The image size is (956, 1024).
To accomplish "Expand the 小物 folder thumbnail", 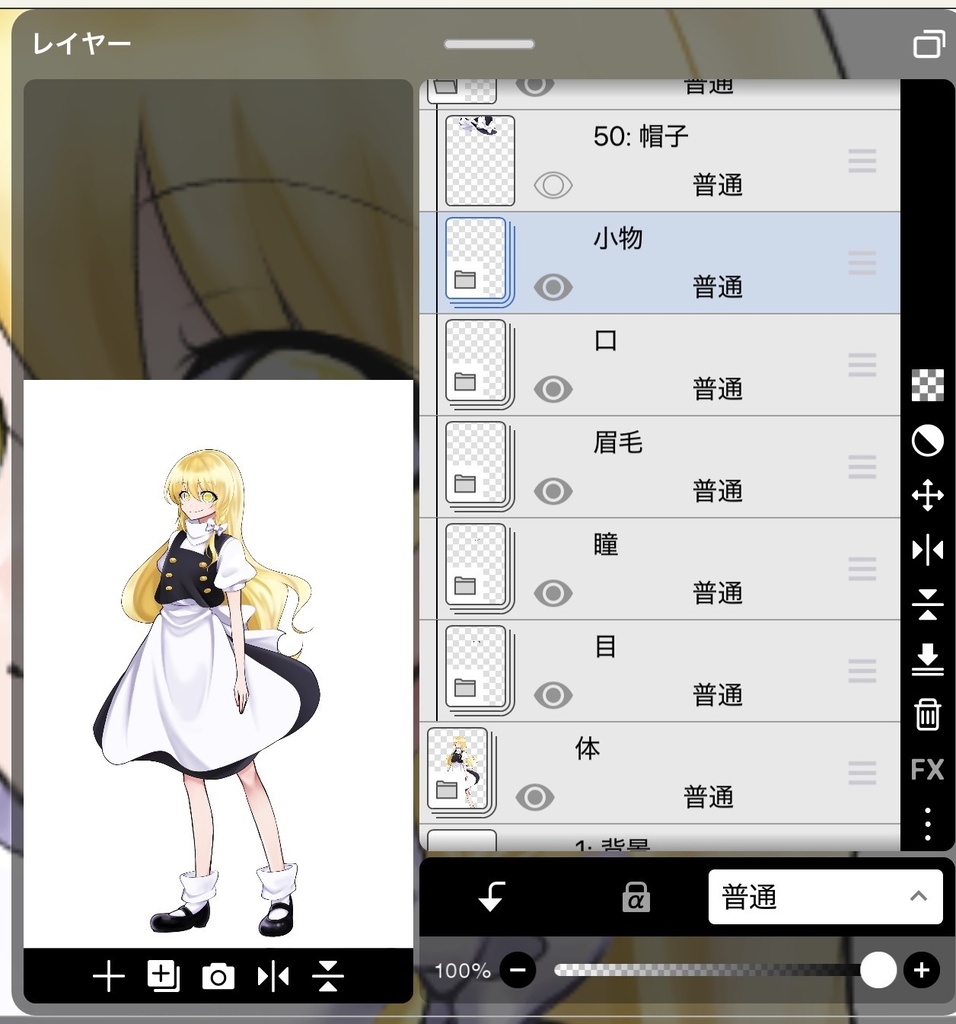I will point(479,262).
